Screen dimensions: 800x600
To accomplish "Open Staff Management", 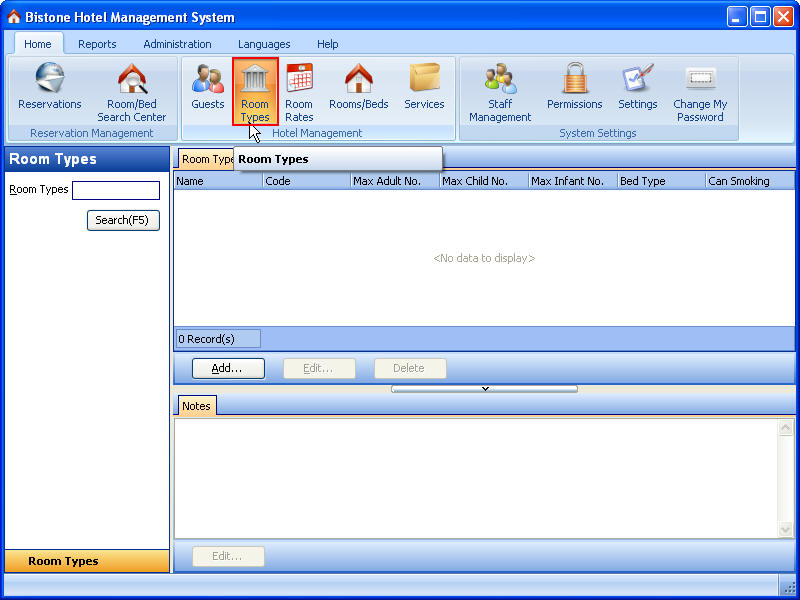I will coord(500,80).
